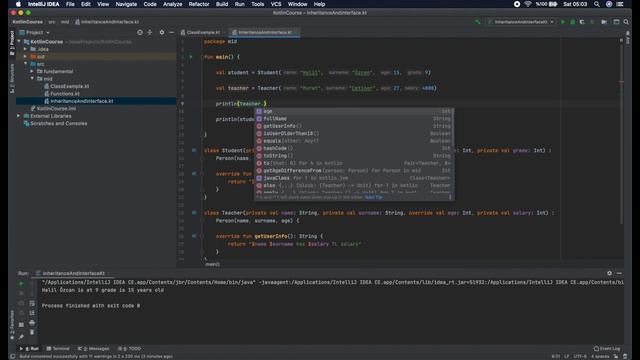
Task: Click the Next Tip link in the completion popup
Action: 373,197
